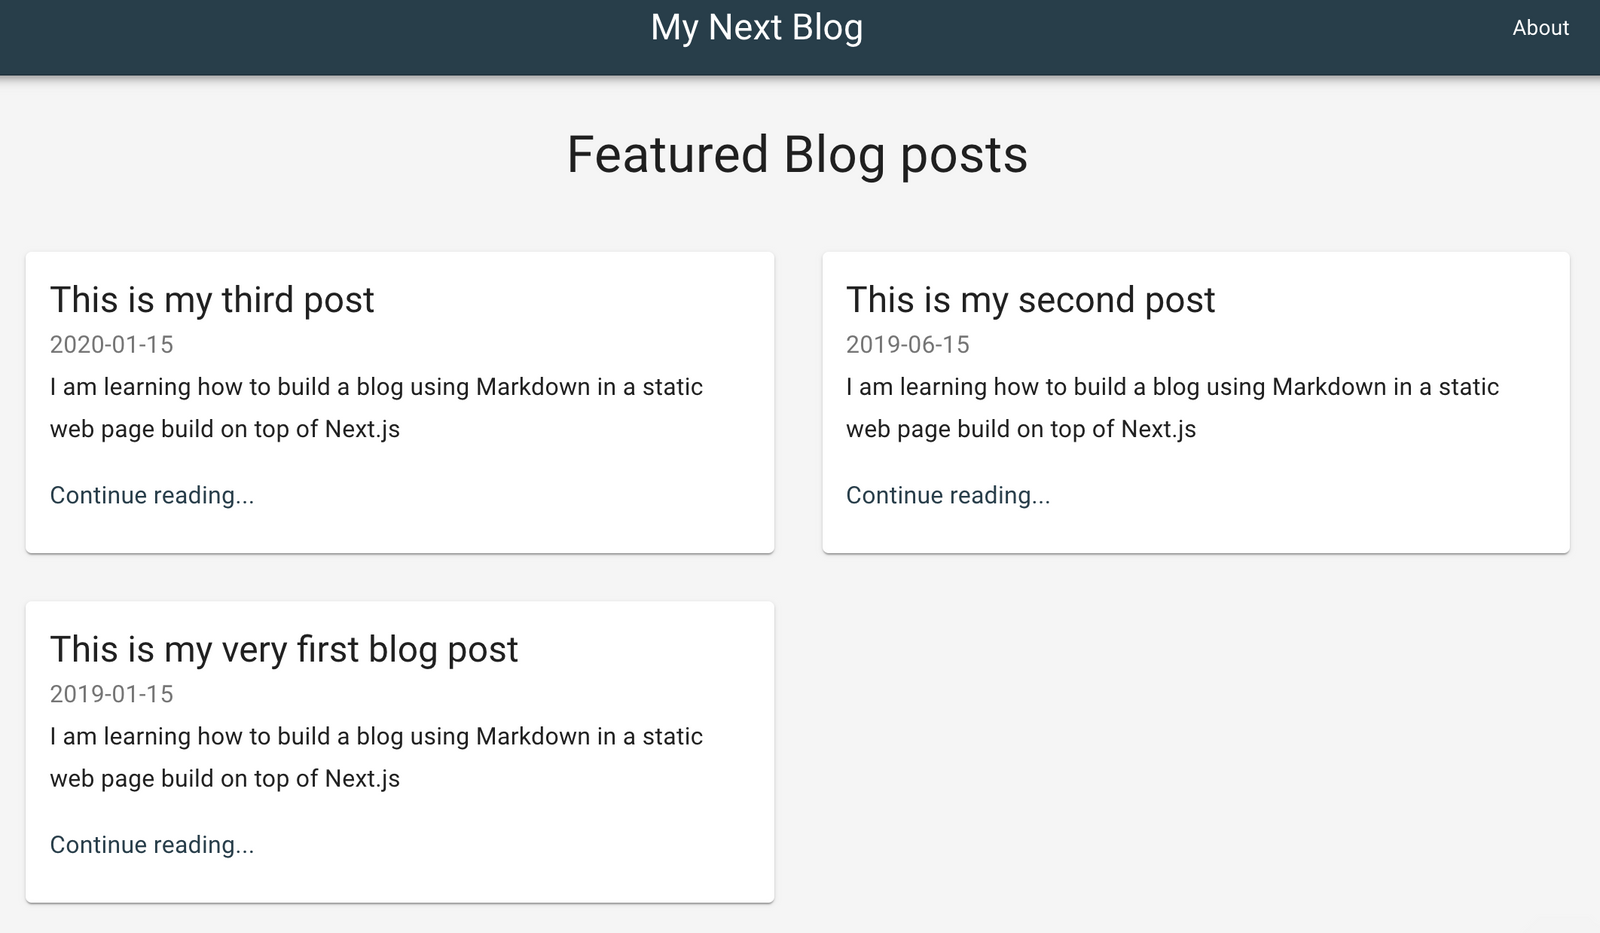Viewport: 1600px width, 933px height.
Task: Click the date 2019-06-15 on the second post
Action: 907,344
